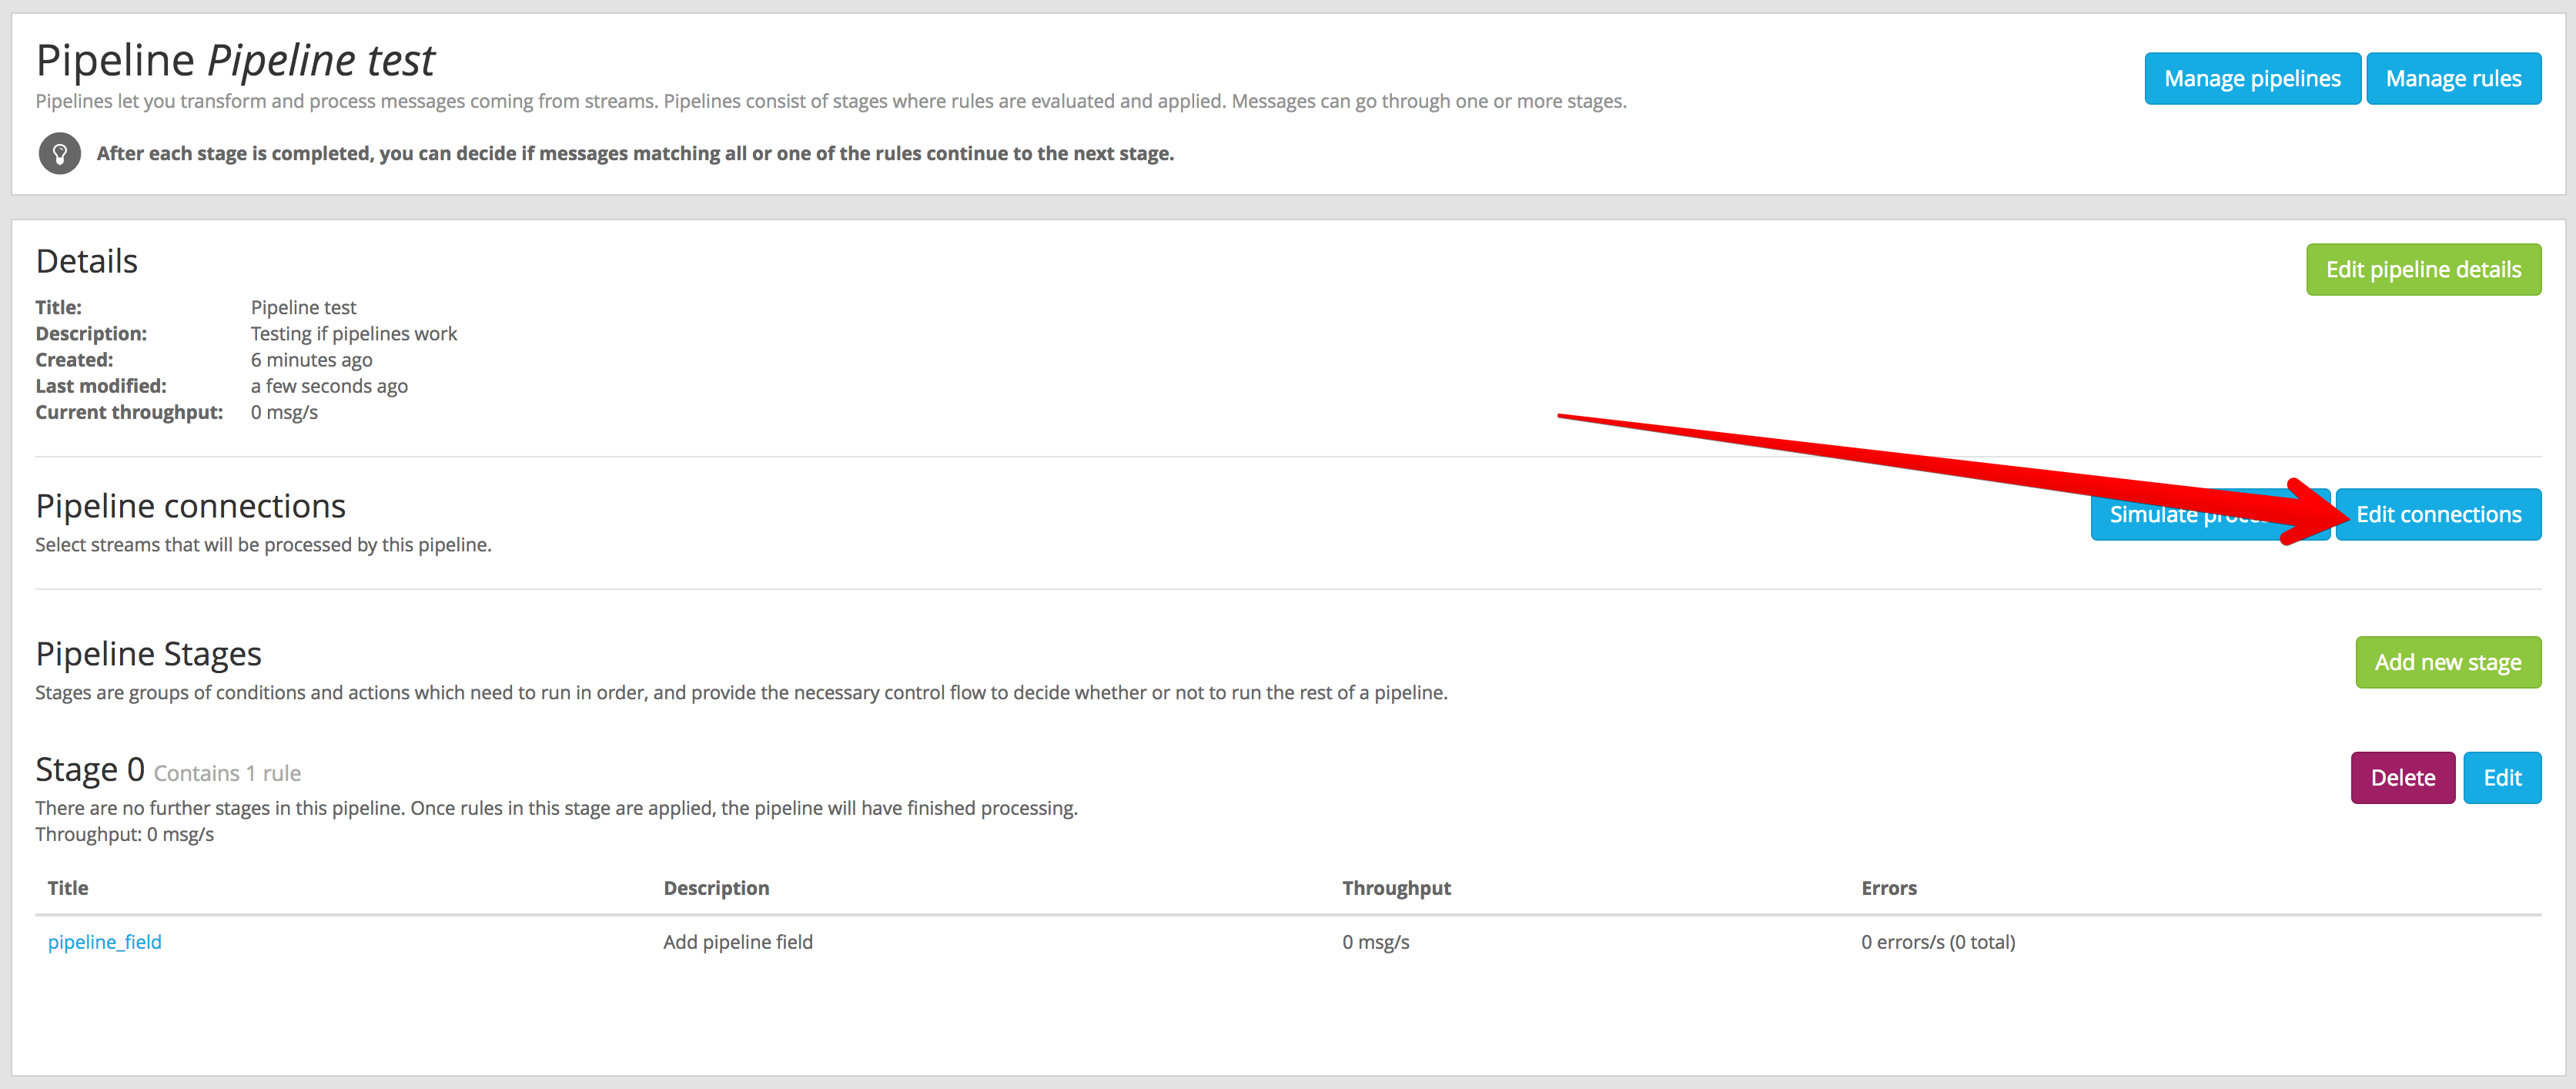Open the pipeline_field rule

[104, 941]
